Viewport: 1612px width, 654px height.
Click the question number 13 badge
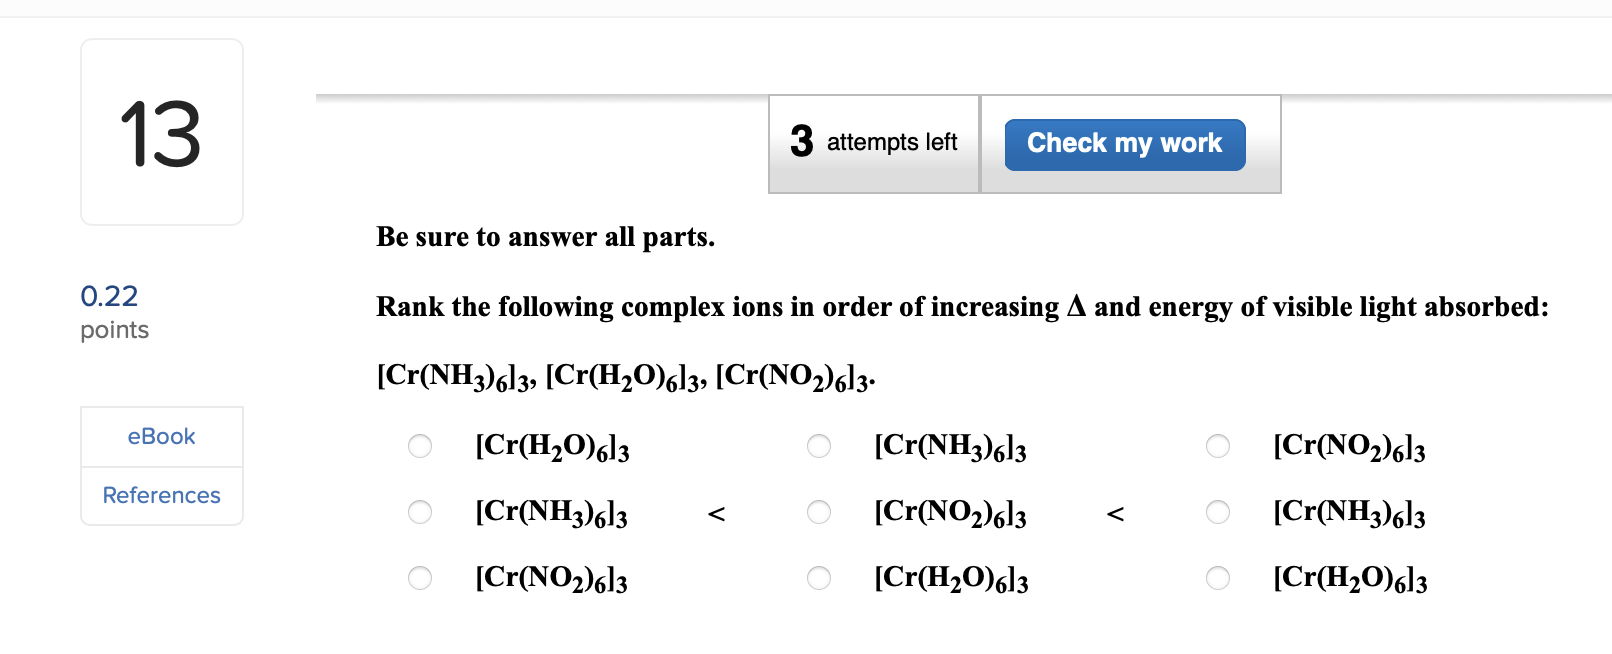(161, 131)
